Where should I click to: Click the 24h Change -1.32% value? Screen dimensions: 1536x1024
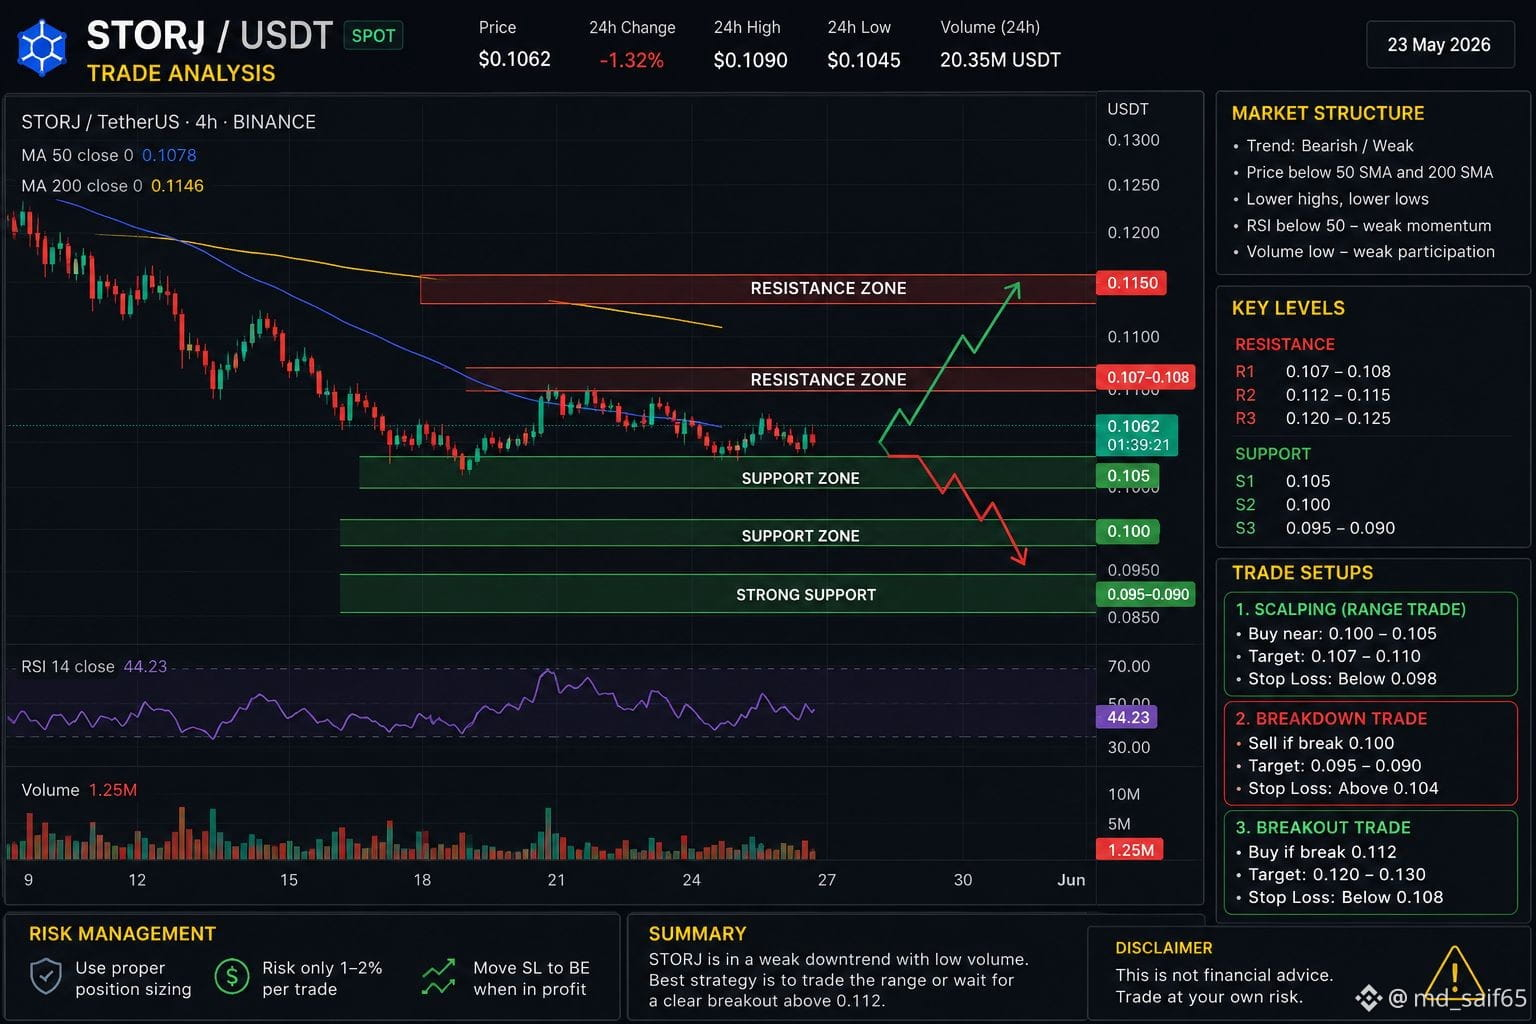click(632, 60)
